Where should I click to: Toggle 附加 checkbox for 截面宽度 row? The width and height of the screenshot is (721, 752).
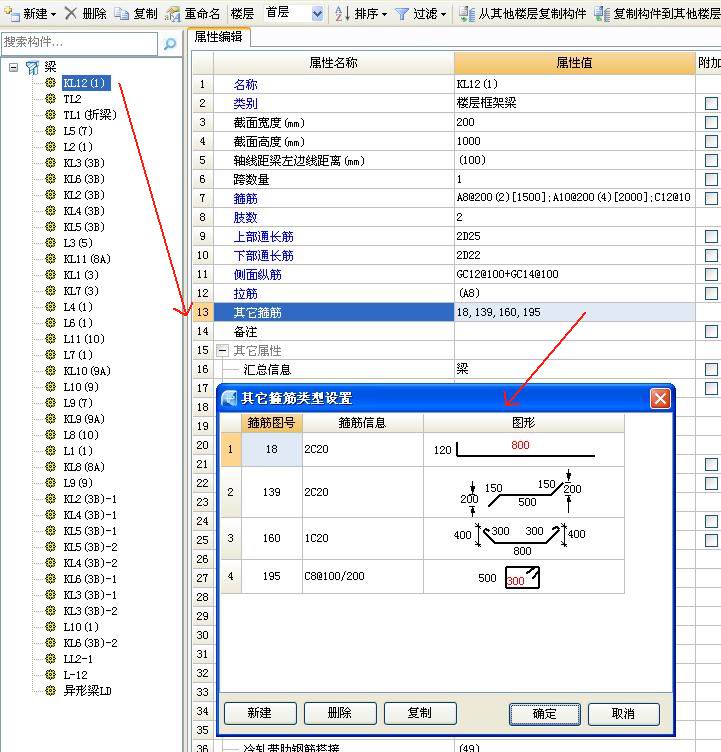pos(711,122)
